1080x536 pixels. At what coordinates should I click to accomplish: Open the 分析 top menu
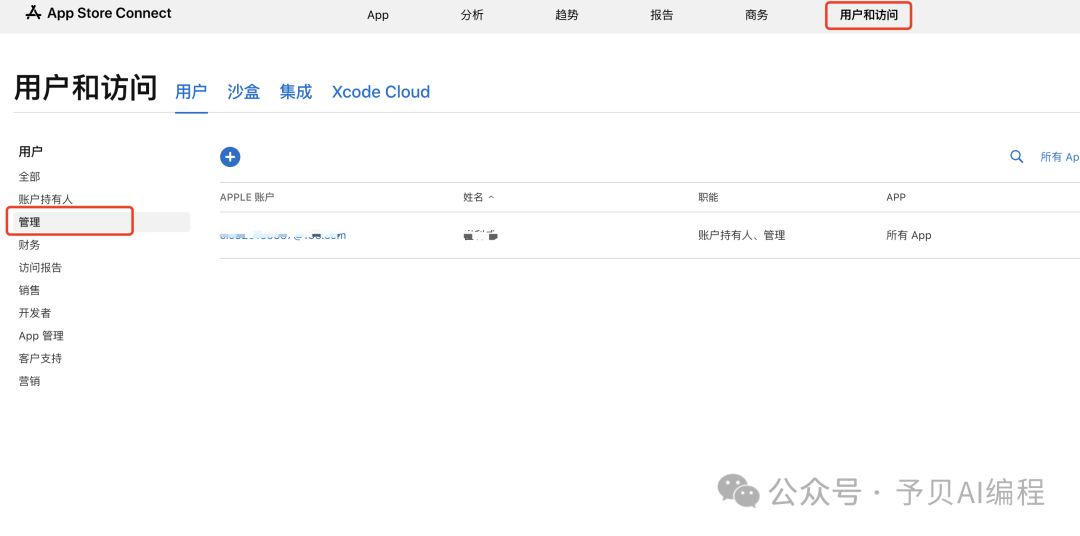(472, 16)
